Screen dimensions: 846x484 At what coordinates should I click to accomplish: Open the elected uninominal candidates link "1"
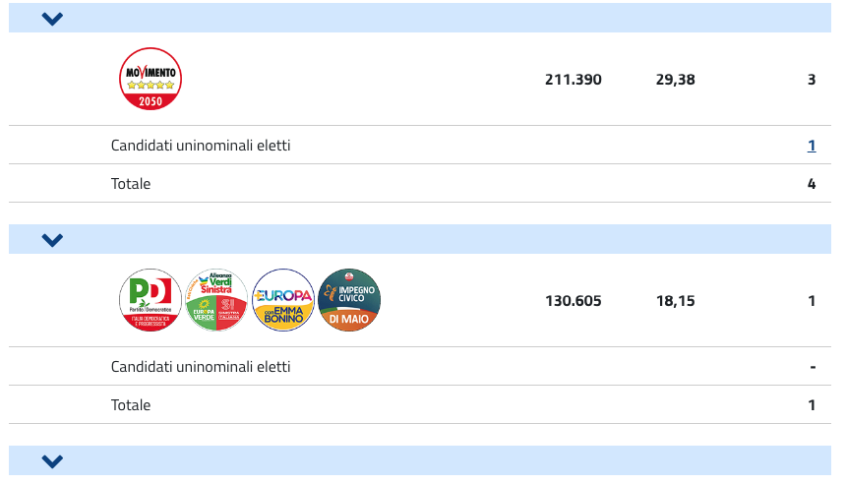point(811,146)
